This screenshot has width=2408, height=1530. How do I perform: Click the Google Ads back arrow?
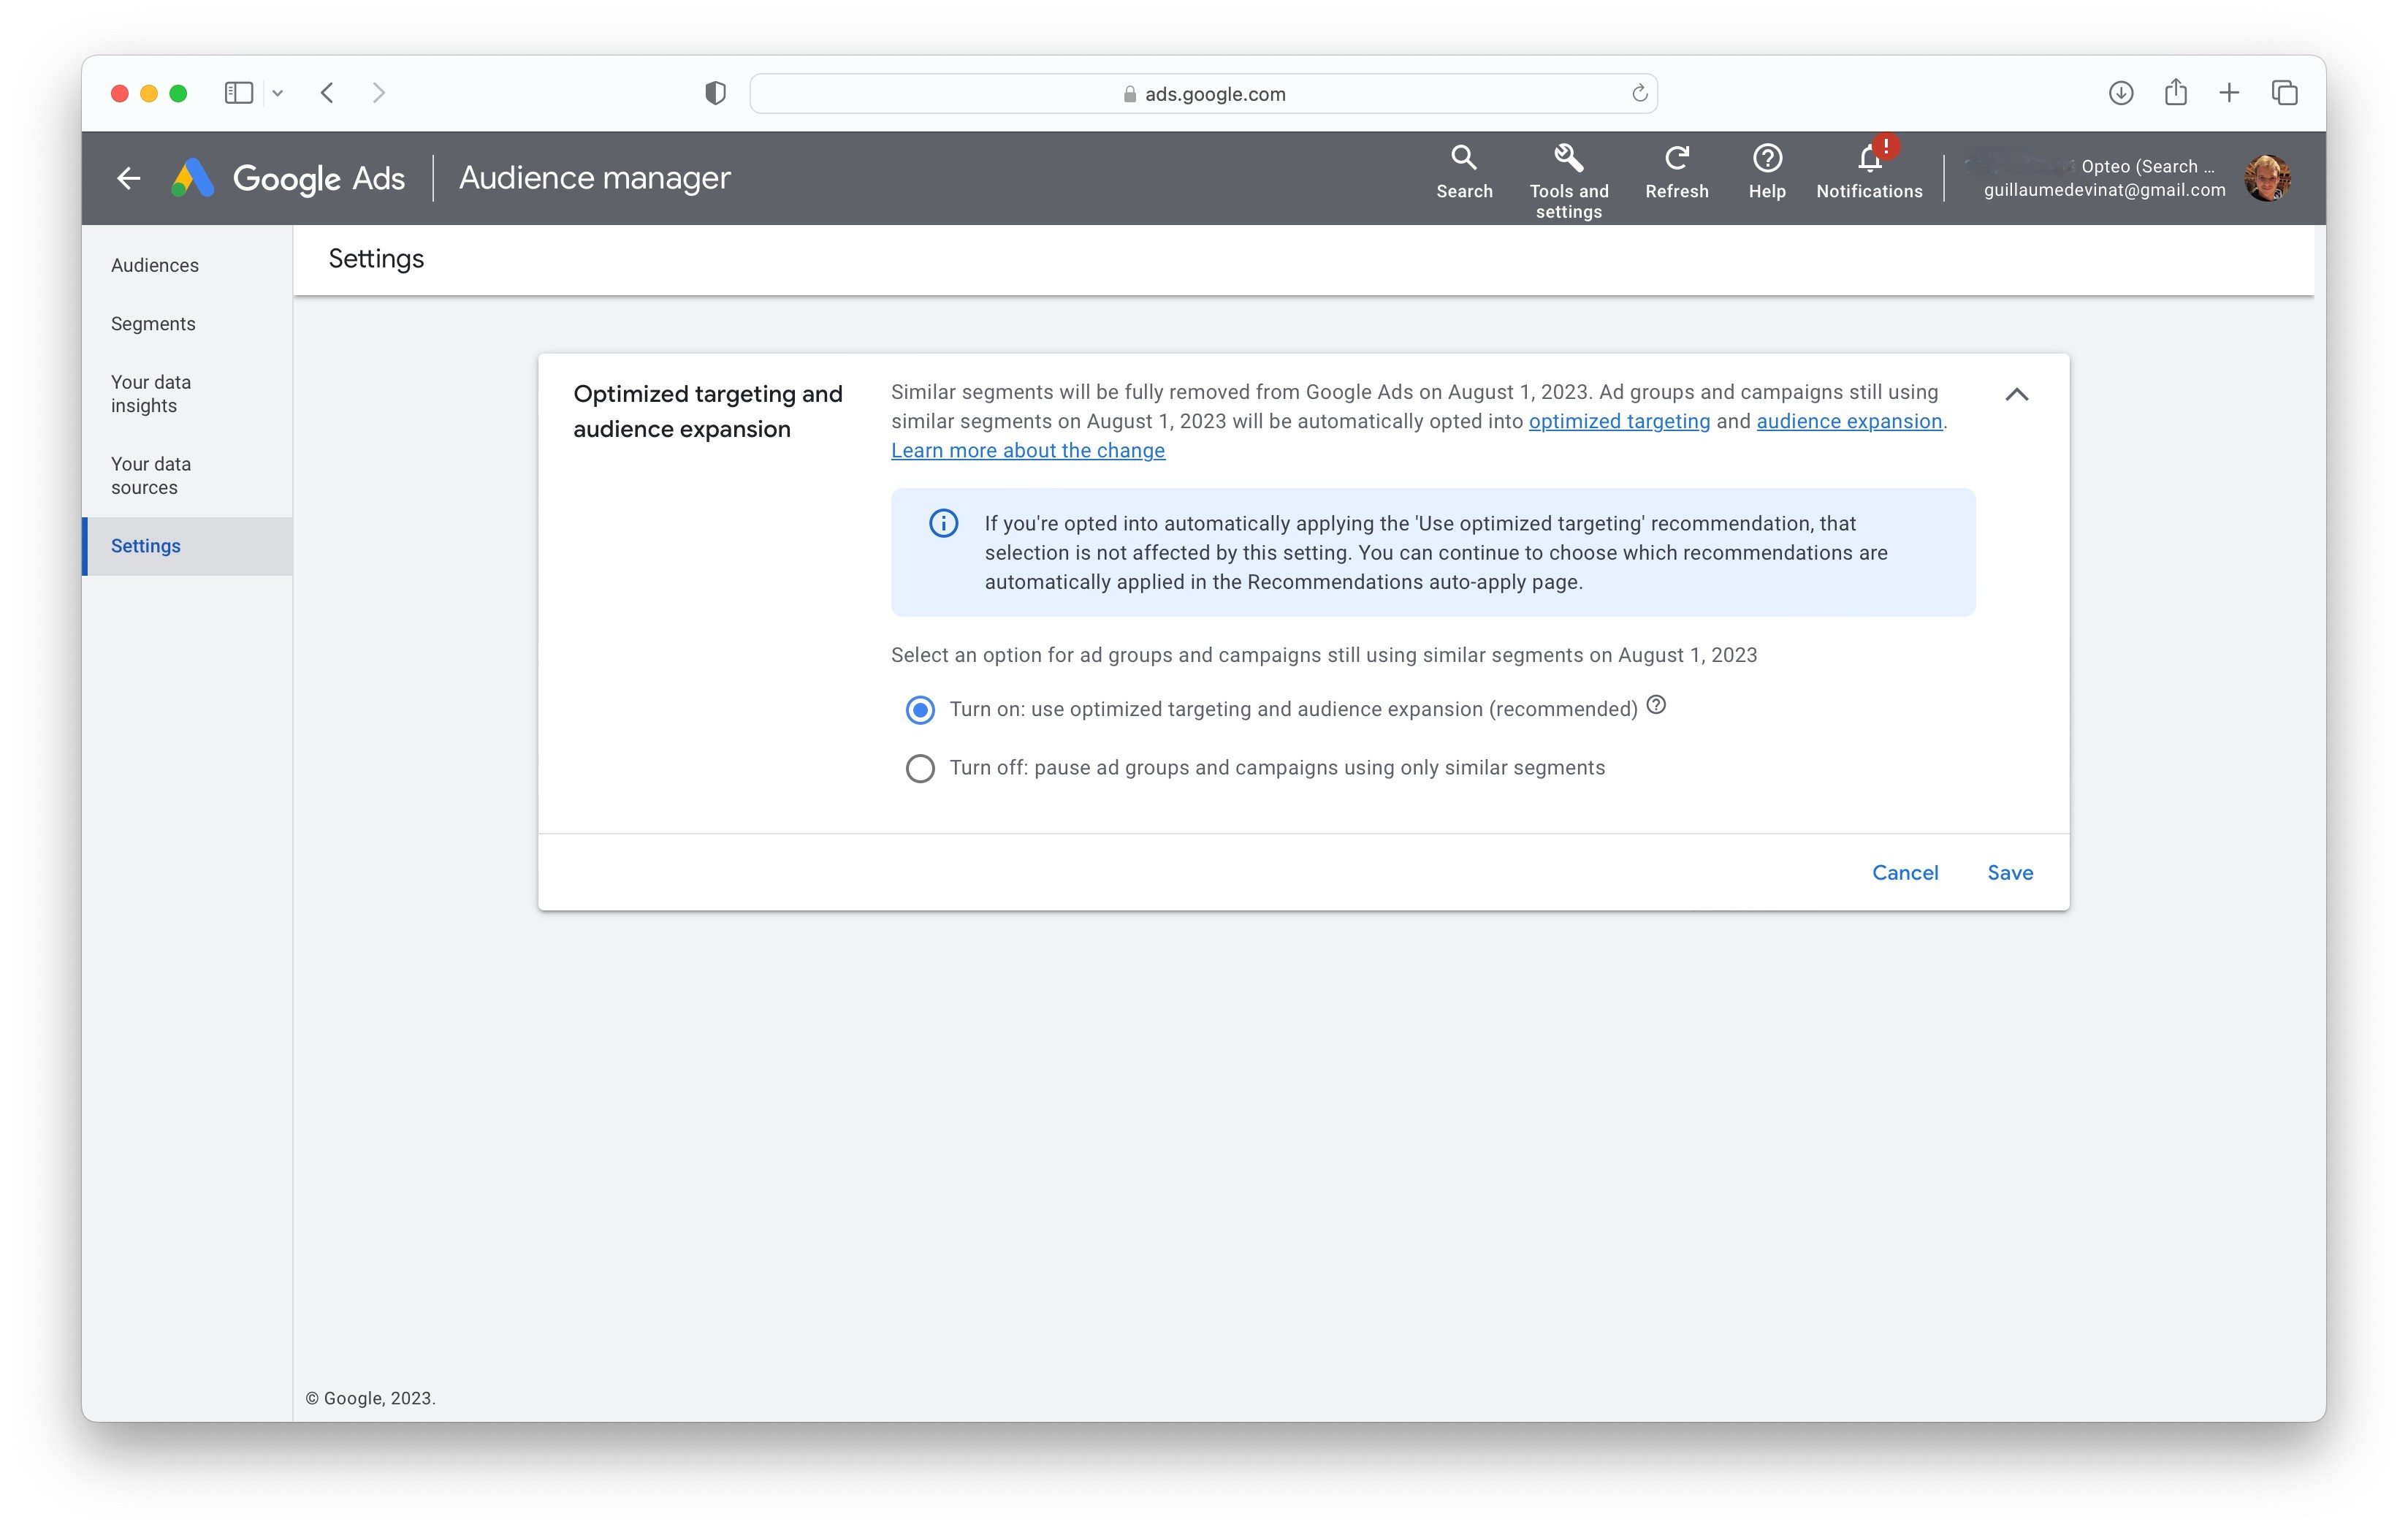pyautogui.click(x=128, y=178)
